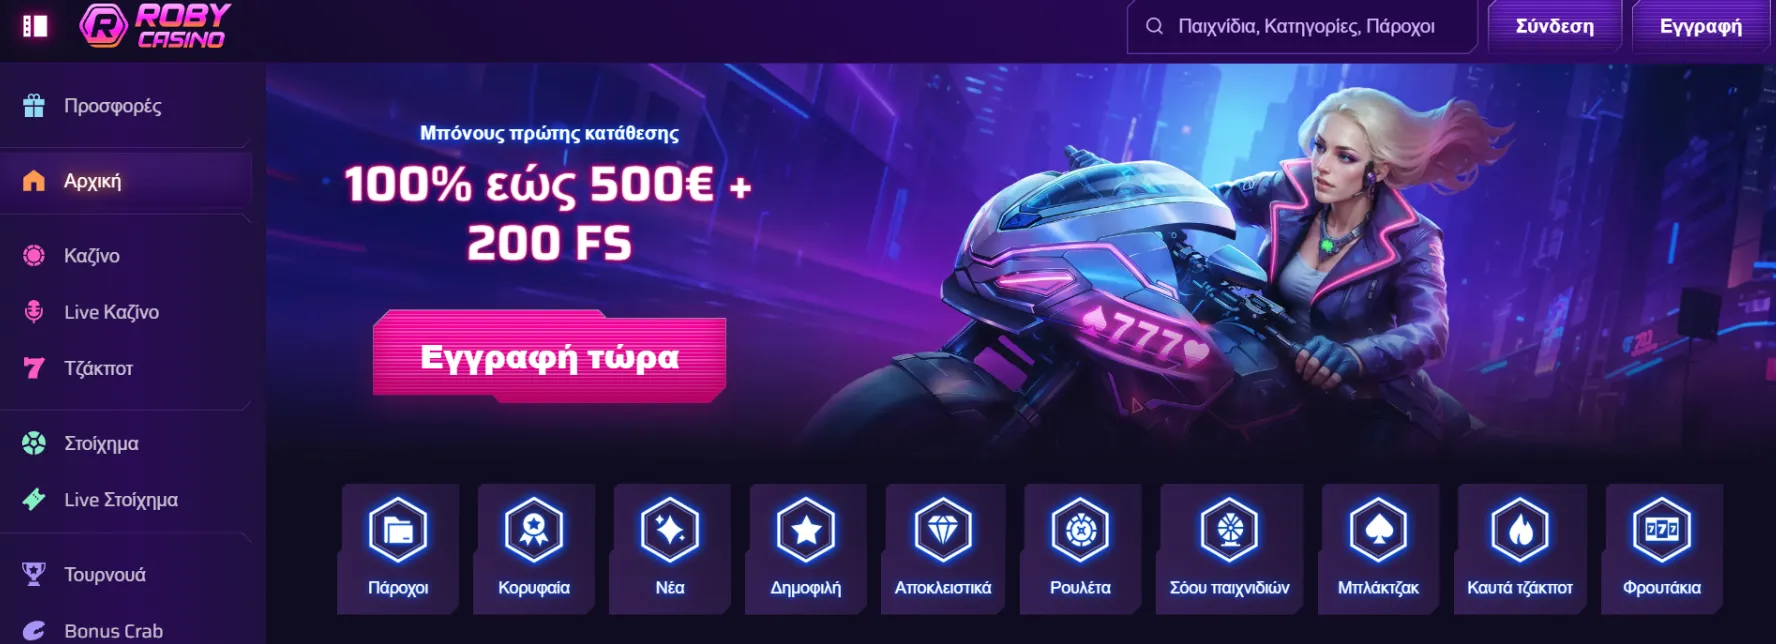Collapse the sidebar with the panel toggle icon

coord(35,26)
